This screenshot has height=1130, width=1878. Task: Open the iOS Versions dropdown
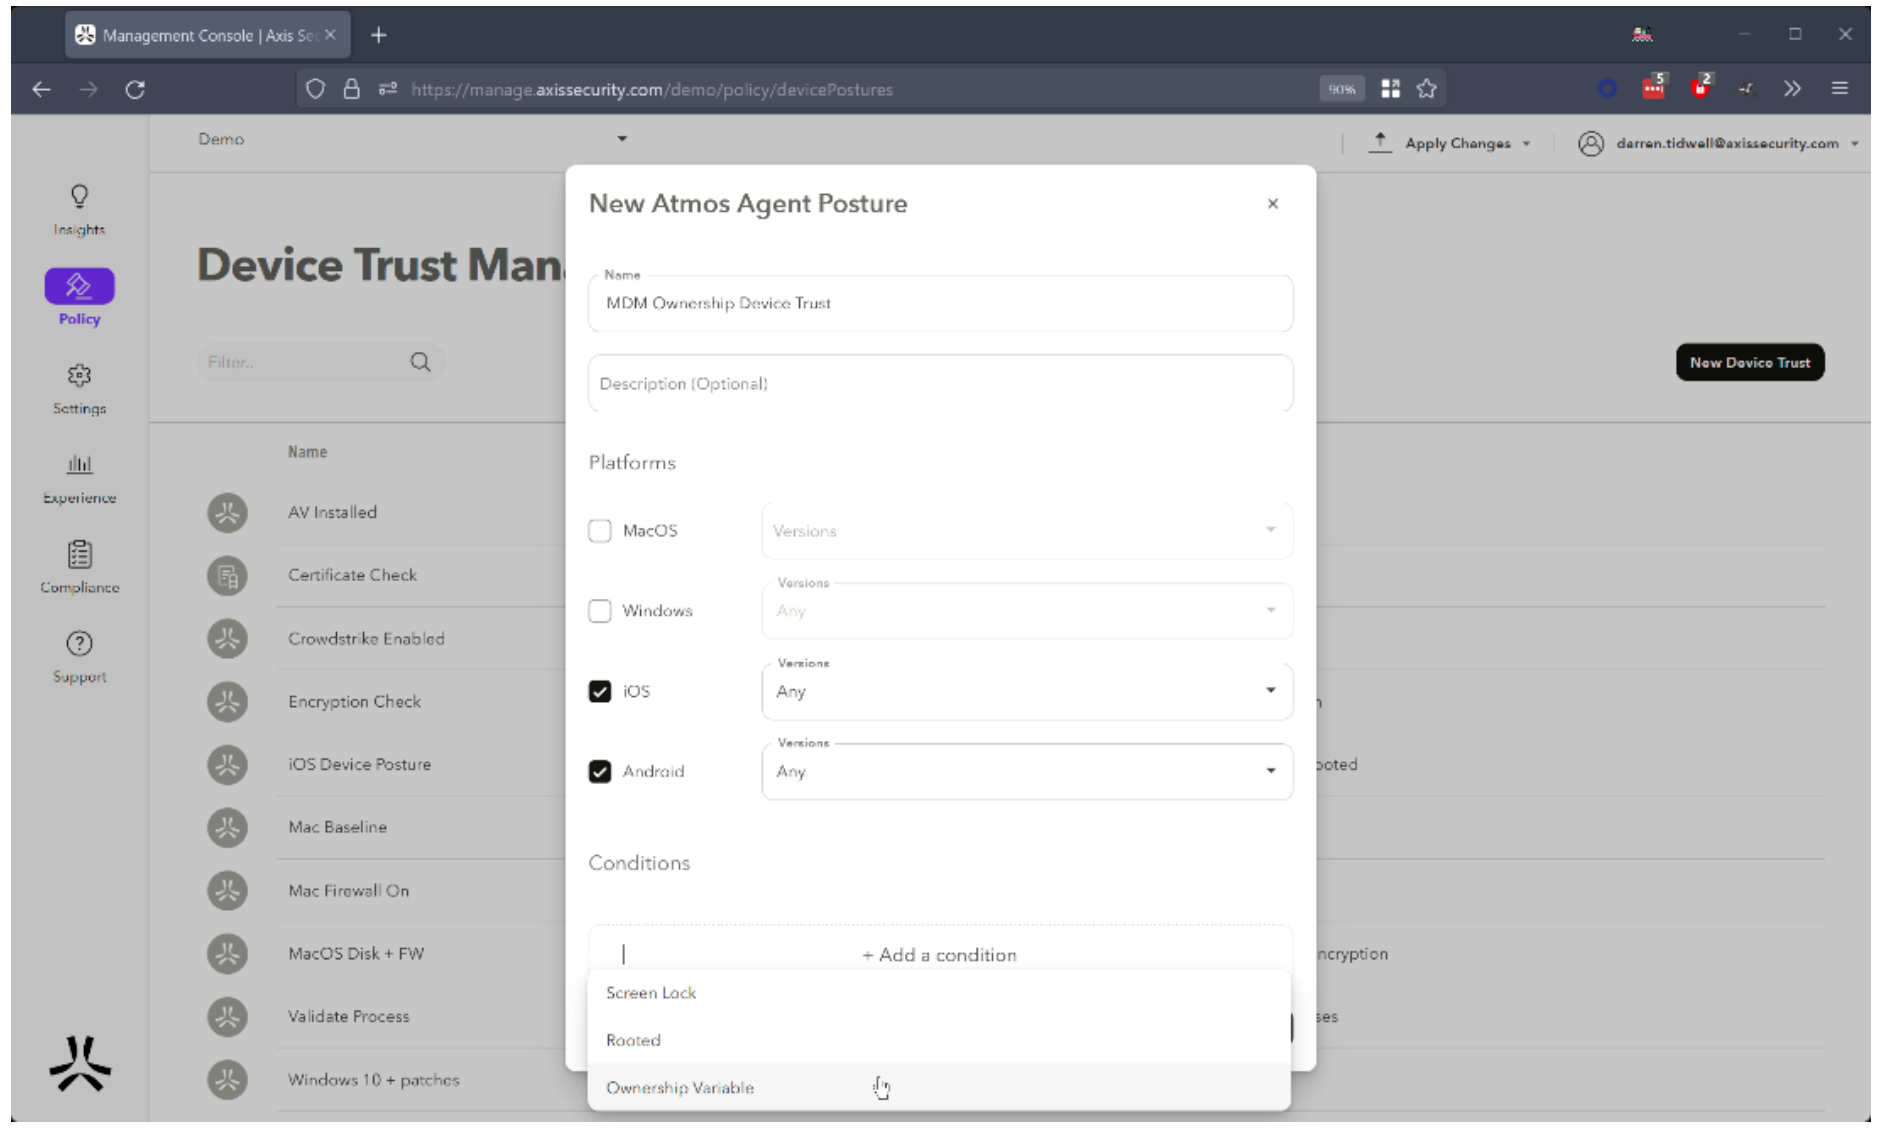[x=1027, y=691]
